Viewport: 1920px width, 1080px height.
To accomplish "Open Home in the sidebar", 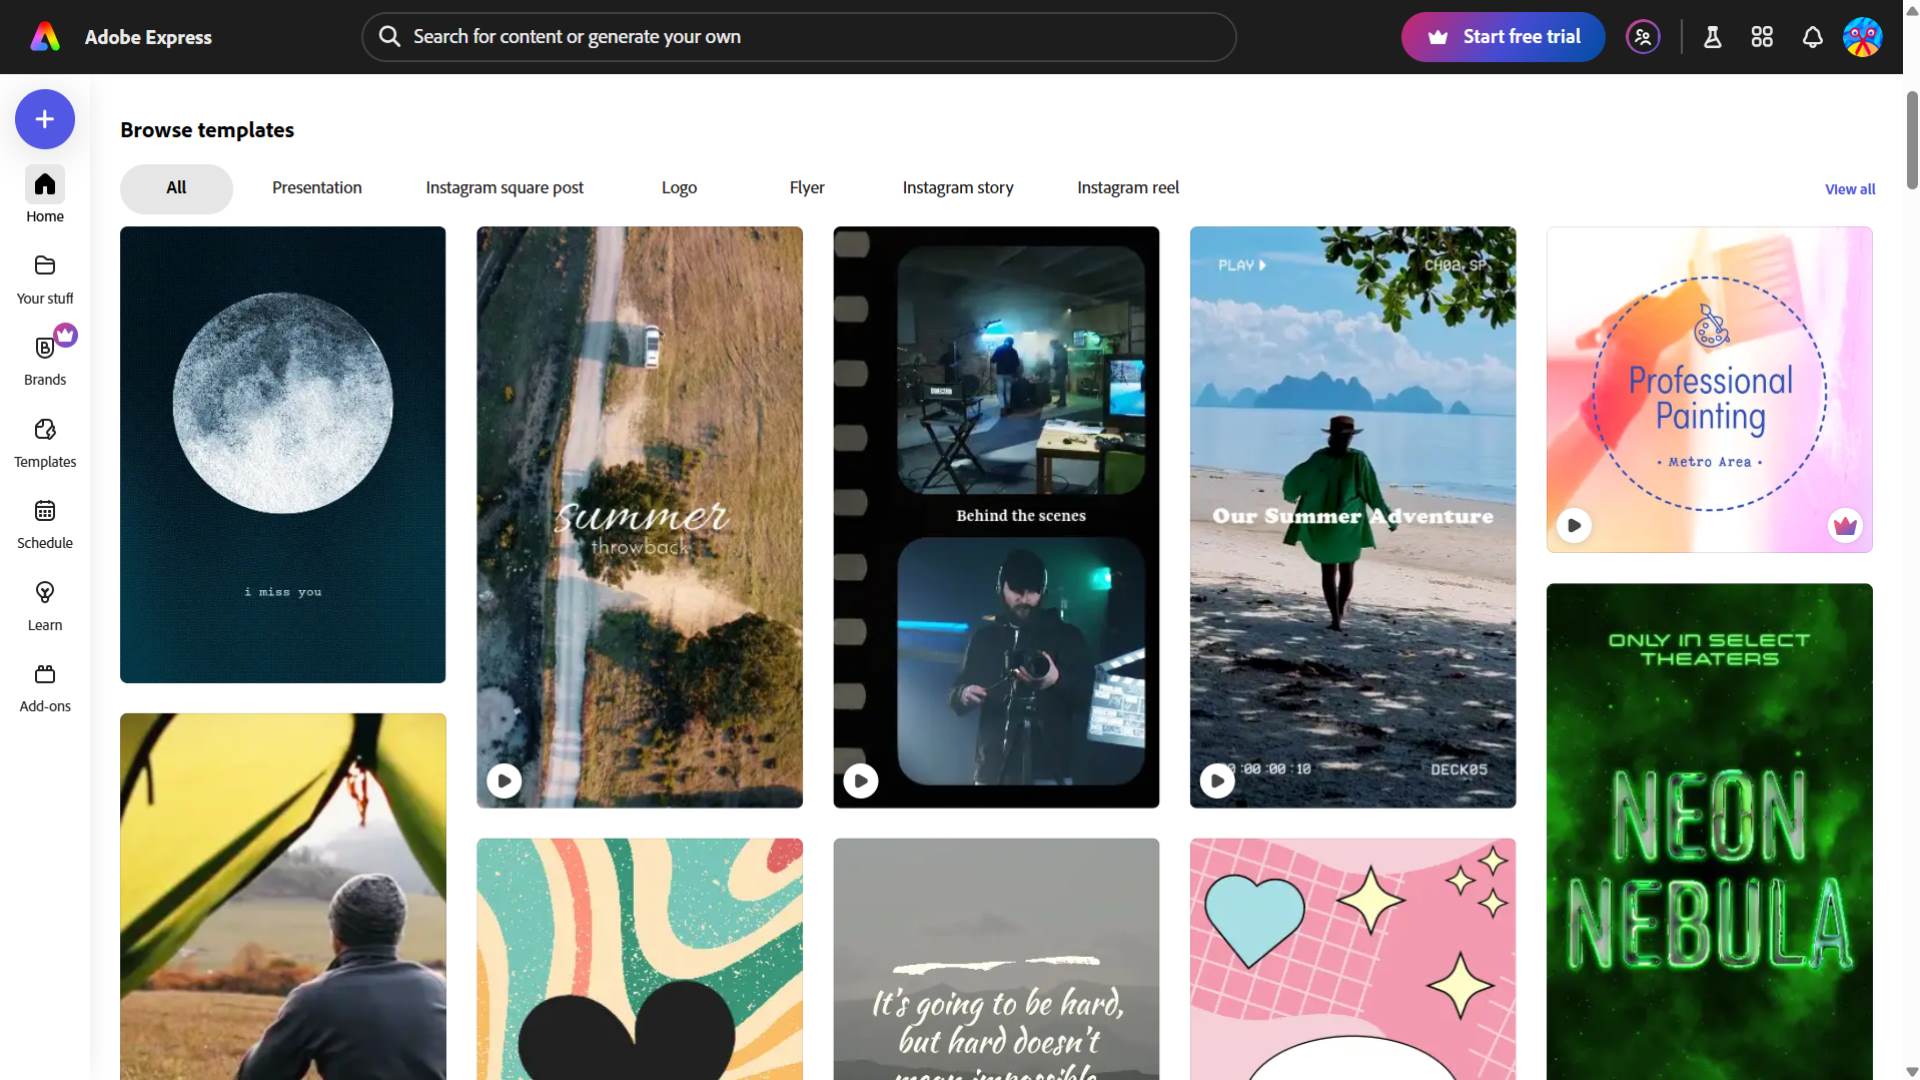I will [x=45, y=196].
